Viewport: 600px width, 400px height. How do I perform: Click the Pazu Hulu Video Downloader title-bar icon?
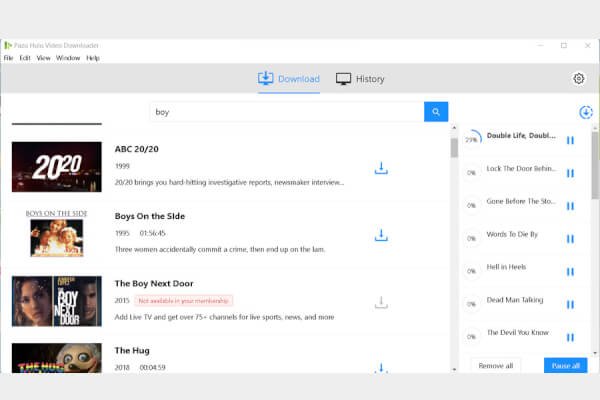(8, 45)
